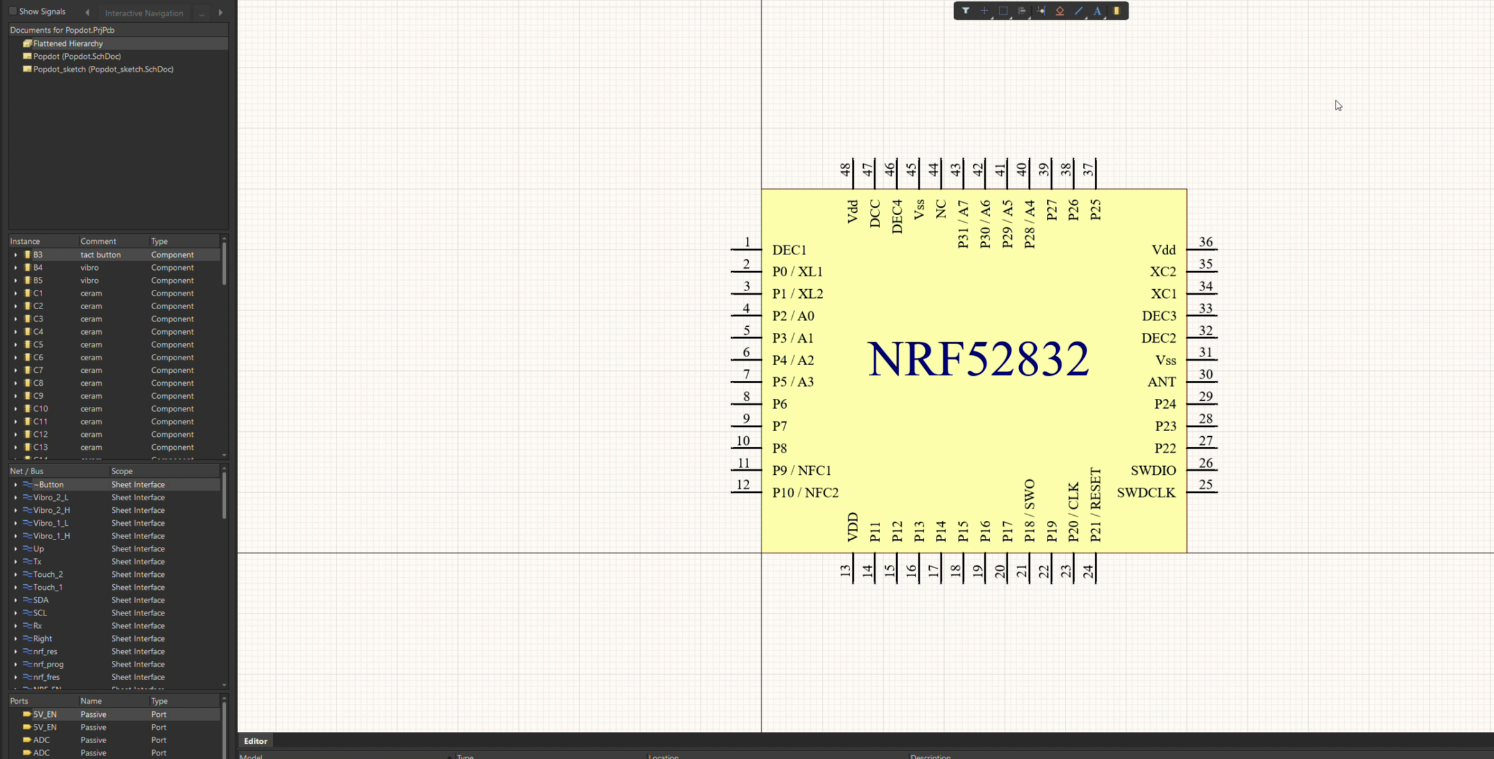This screenshot has height=759, width=1494.
Task: Expand the Vibro_2_L net row
Action: point(15,497)
